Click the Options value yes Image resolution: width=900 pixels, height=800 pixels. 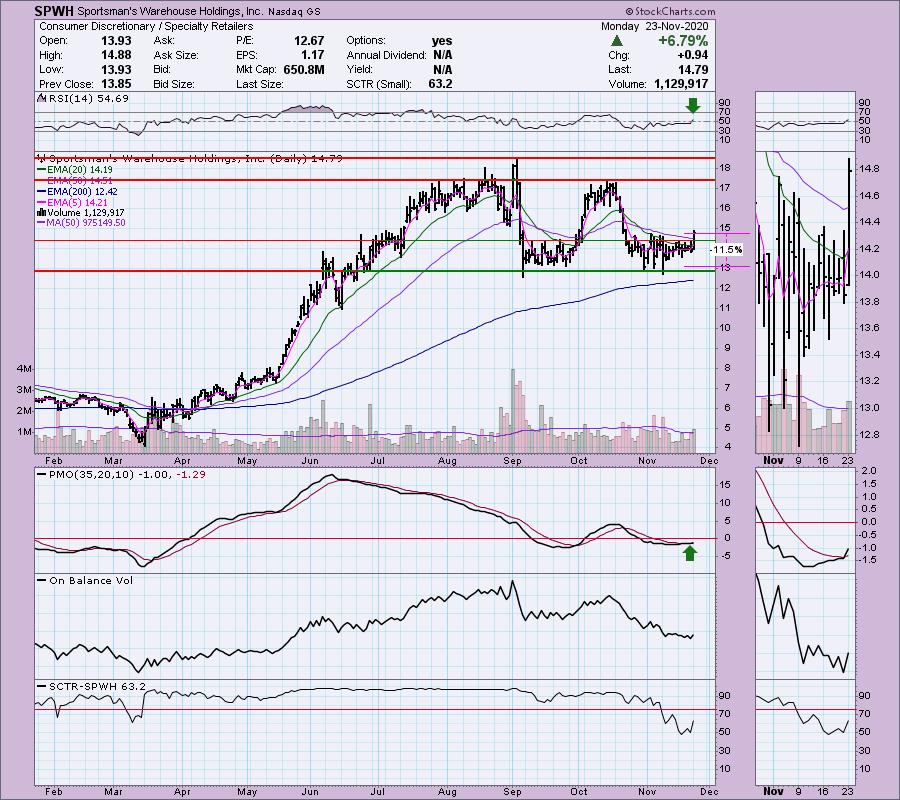click(442, 41)
